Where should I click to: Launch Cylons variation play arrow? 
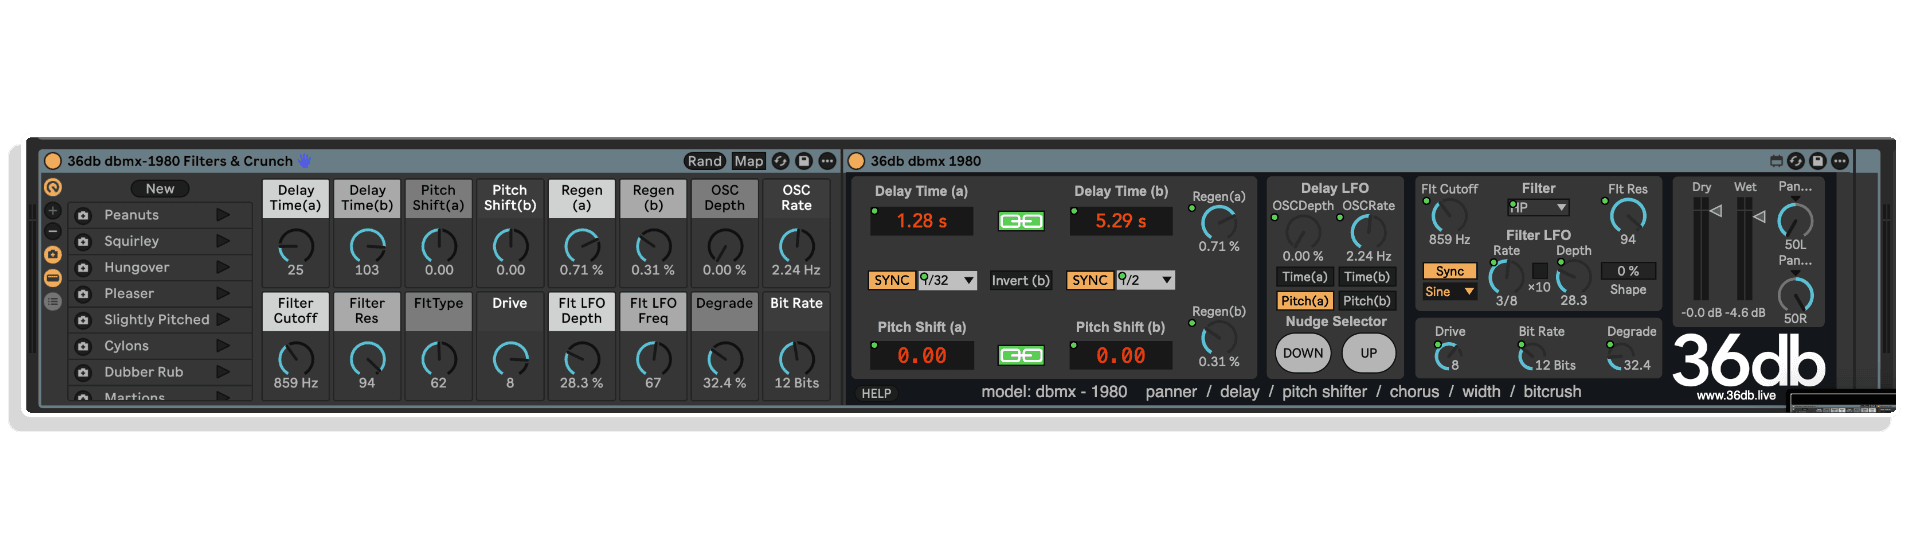click(x=223, y=346)
